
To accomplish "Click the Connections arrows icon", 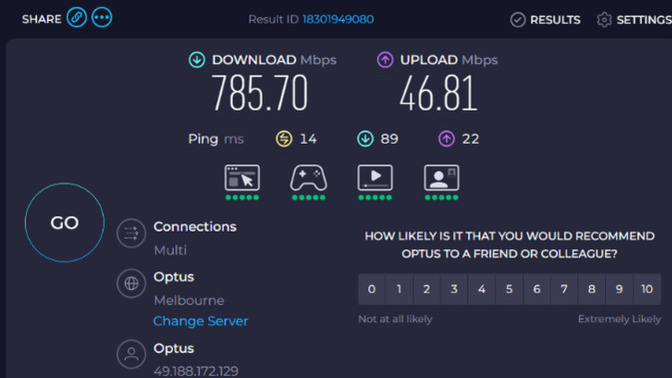I will [131, 233].
